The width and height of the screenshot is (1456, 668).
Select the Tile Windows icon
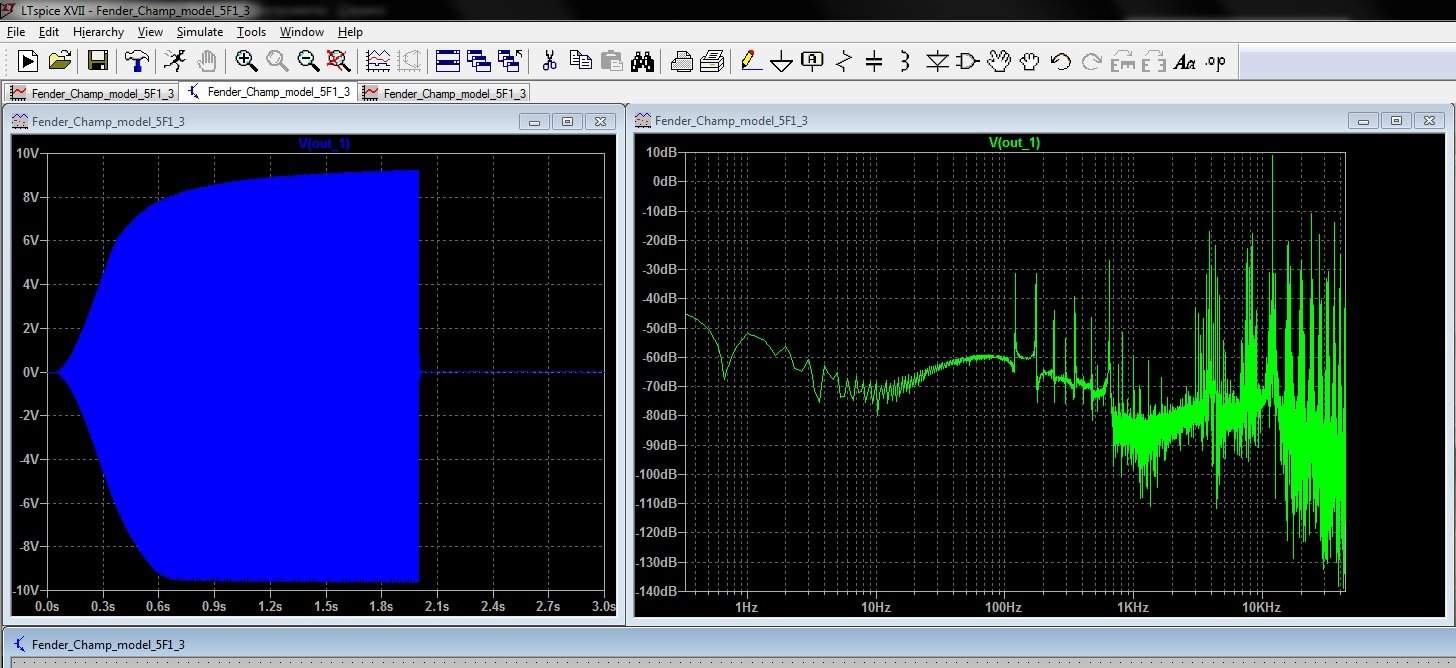pos(448,62)
